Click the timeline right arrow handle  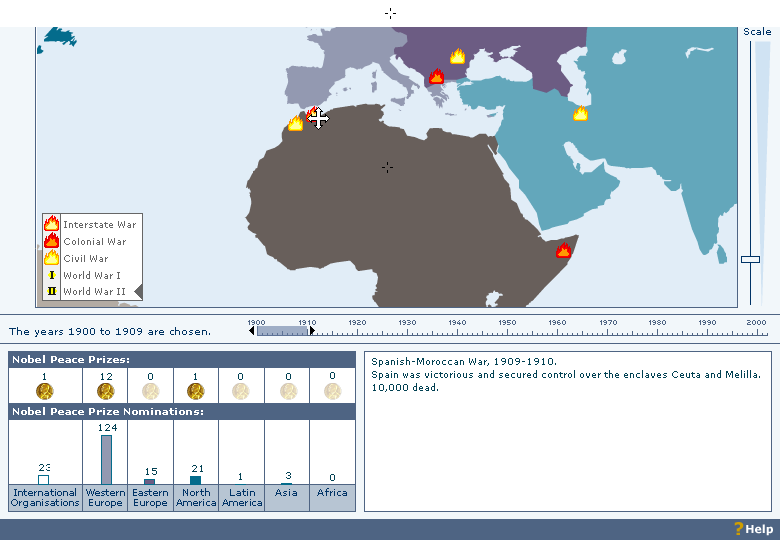[312, 331]
